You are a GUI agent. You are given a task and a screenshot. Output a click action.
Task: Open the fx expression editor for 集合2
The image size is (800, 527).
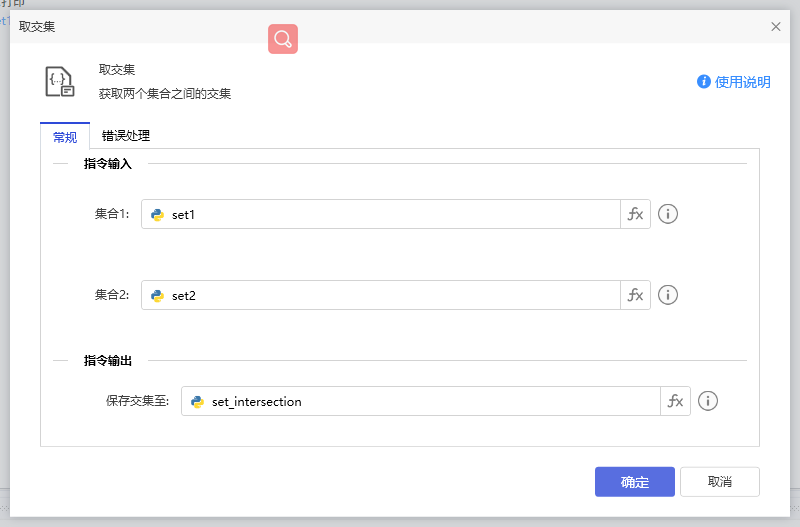coord(635,295)
